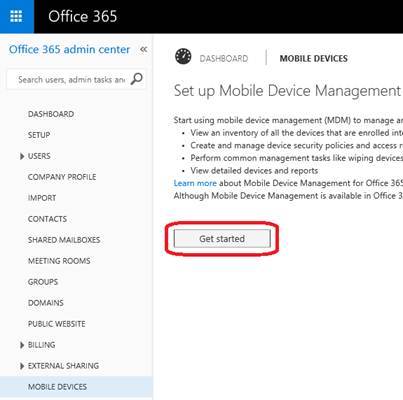The width and height of the screenshot is (403, 400).
Task: Click the DASHBOARD breadcrumb link
Action: [x=224, y=59]
